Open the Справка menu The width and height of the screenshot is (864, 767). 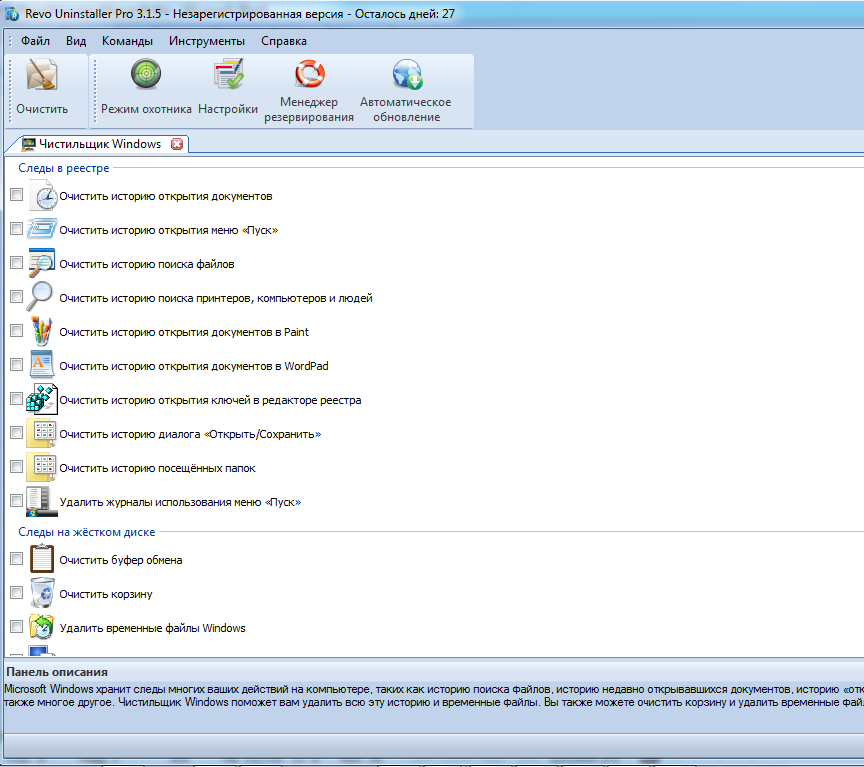pos(284,41)
